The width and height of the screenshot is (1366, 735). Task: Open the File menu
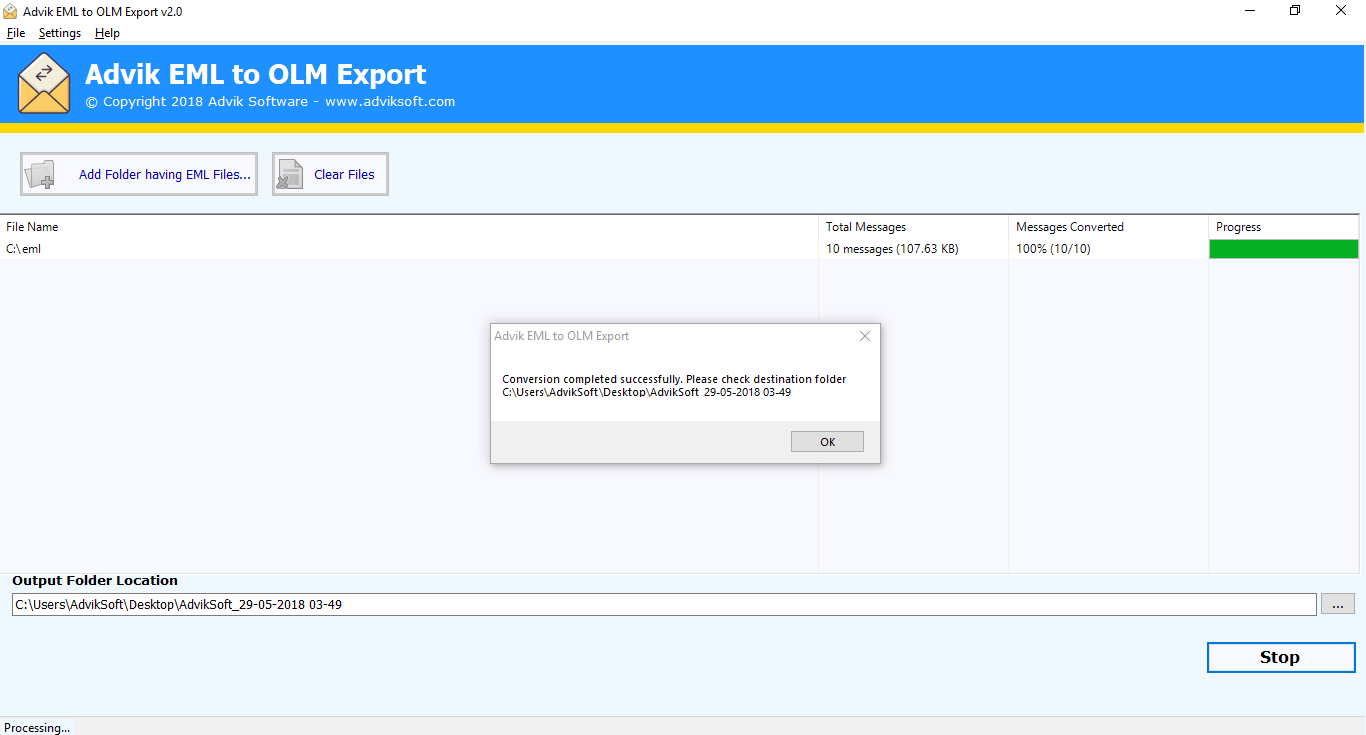(x=16, y=32)
